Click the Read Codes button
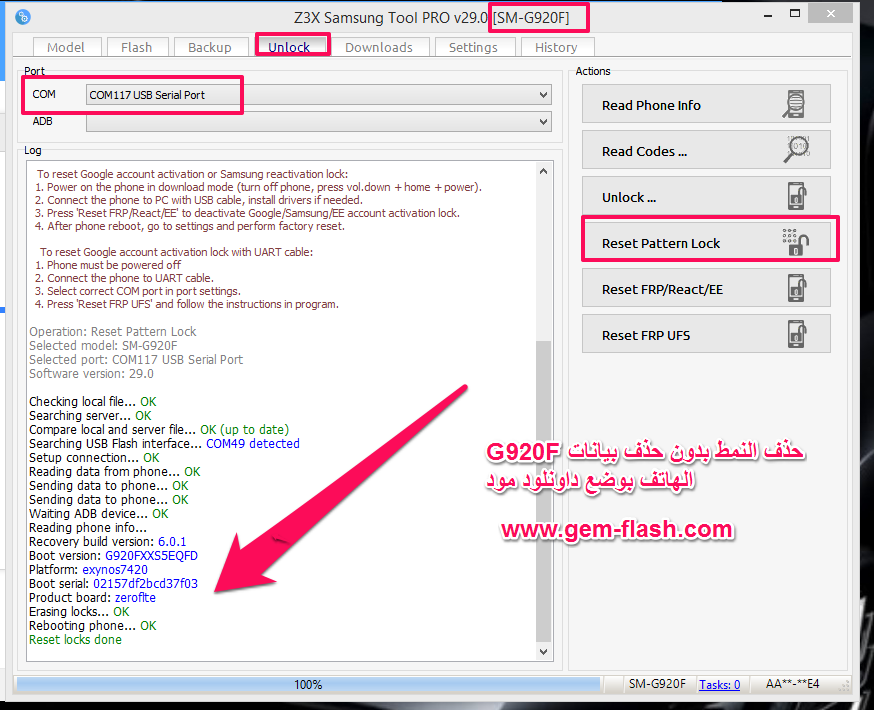The height and width of the screenshot is (710, 874). [x=706, y=150]
